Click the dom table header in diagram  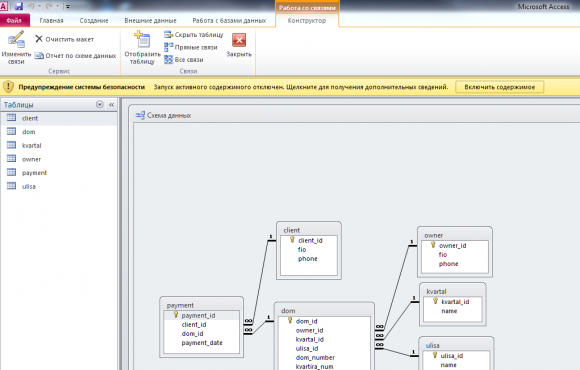324,311
